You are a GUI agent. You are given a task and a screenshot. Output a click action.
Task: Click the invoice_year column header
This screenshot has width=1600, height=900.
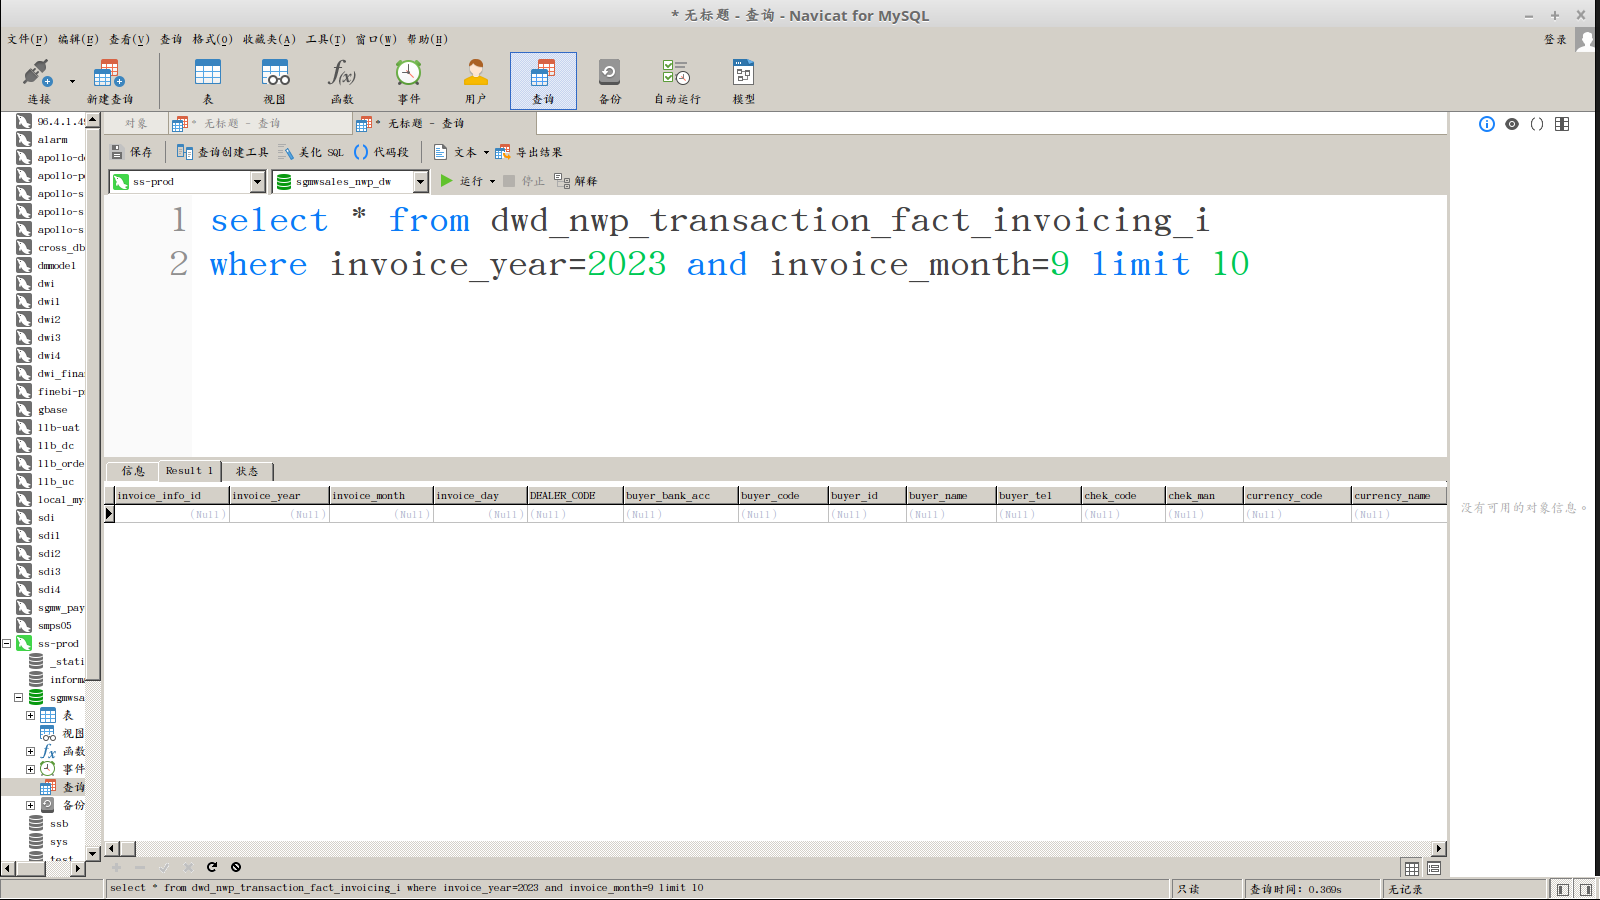(278, 495)
